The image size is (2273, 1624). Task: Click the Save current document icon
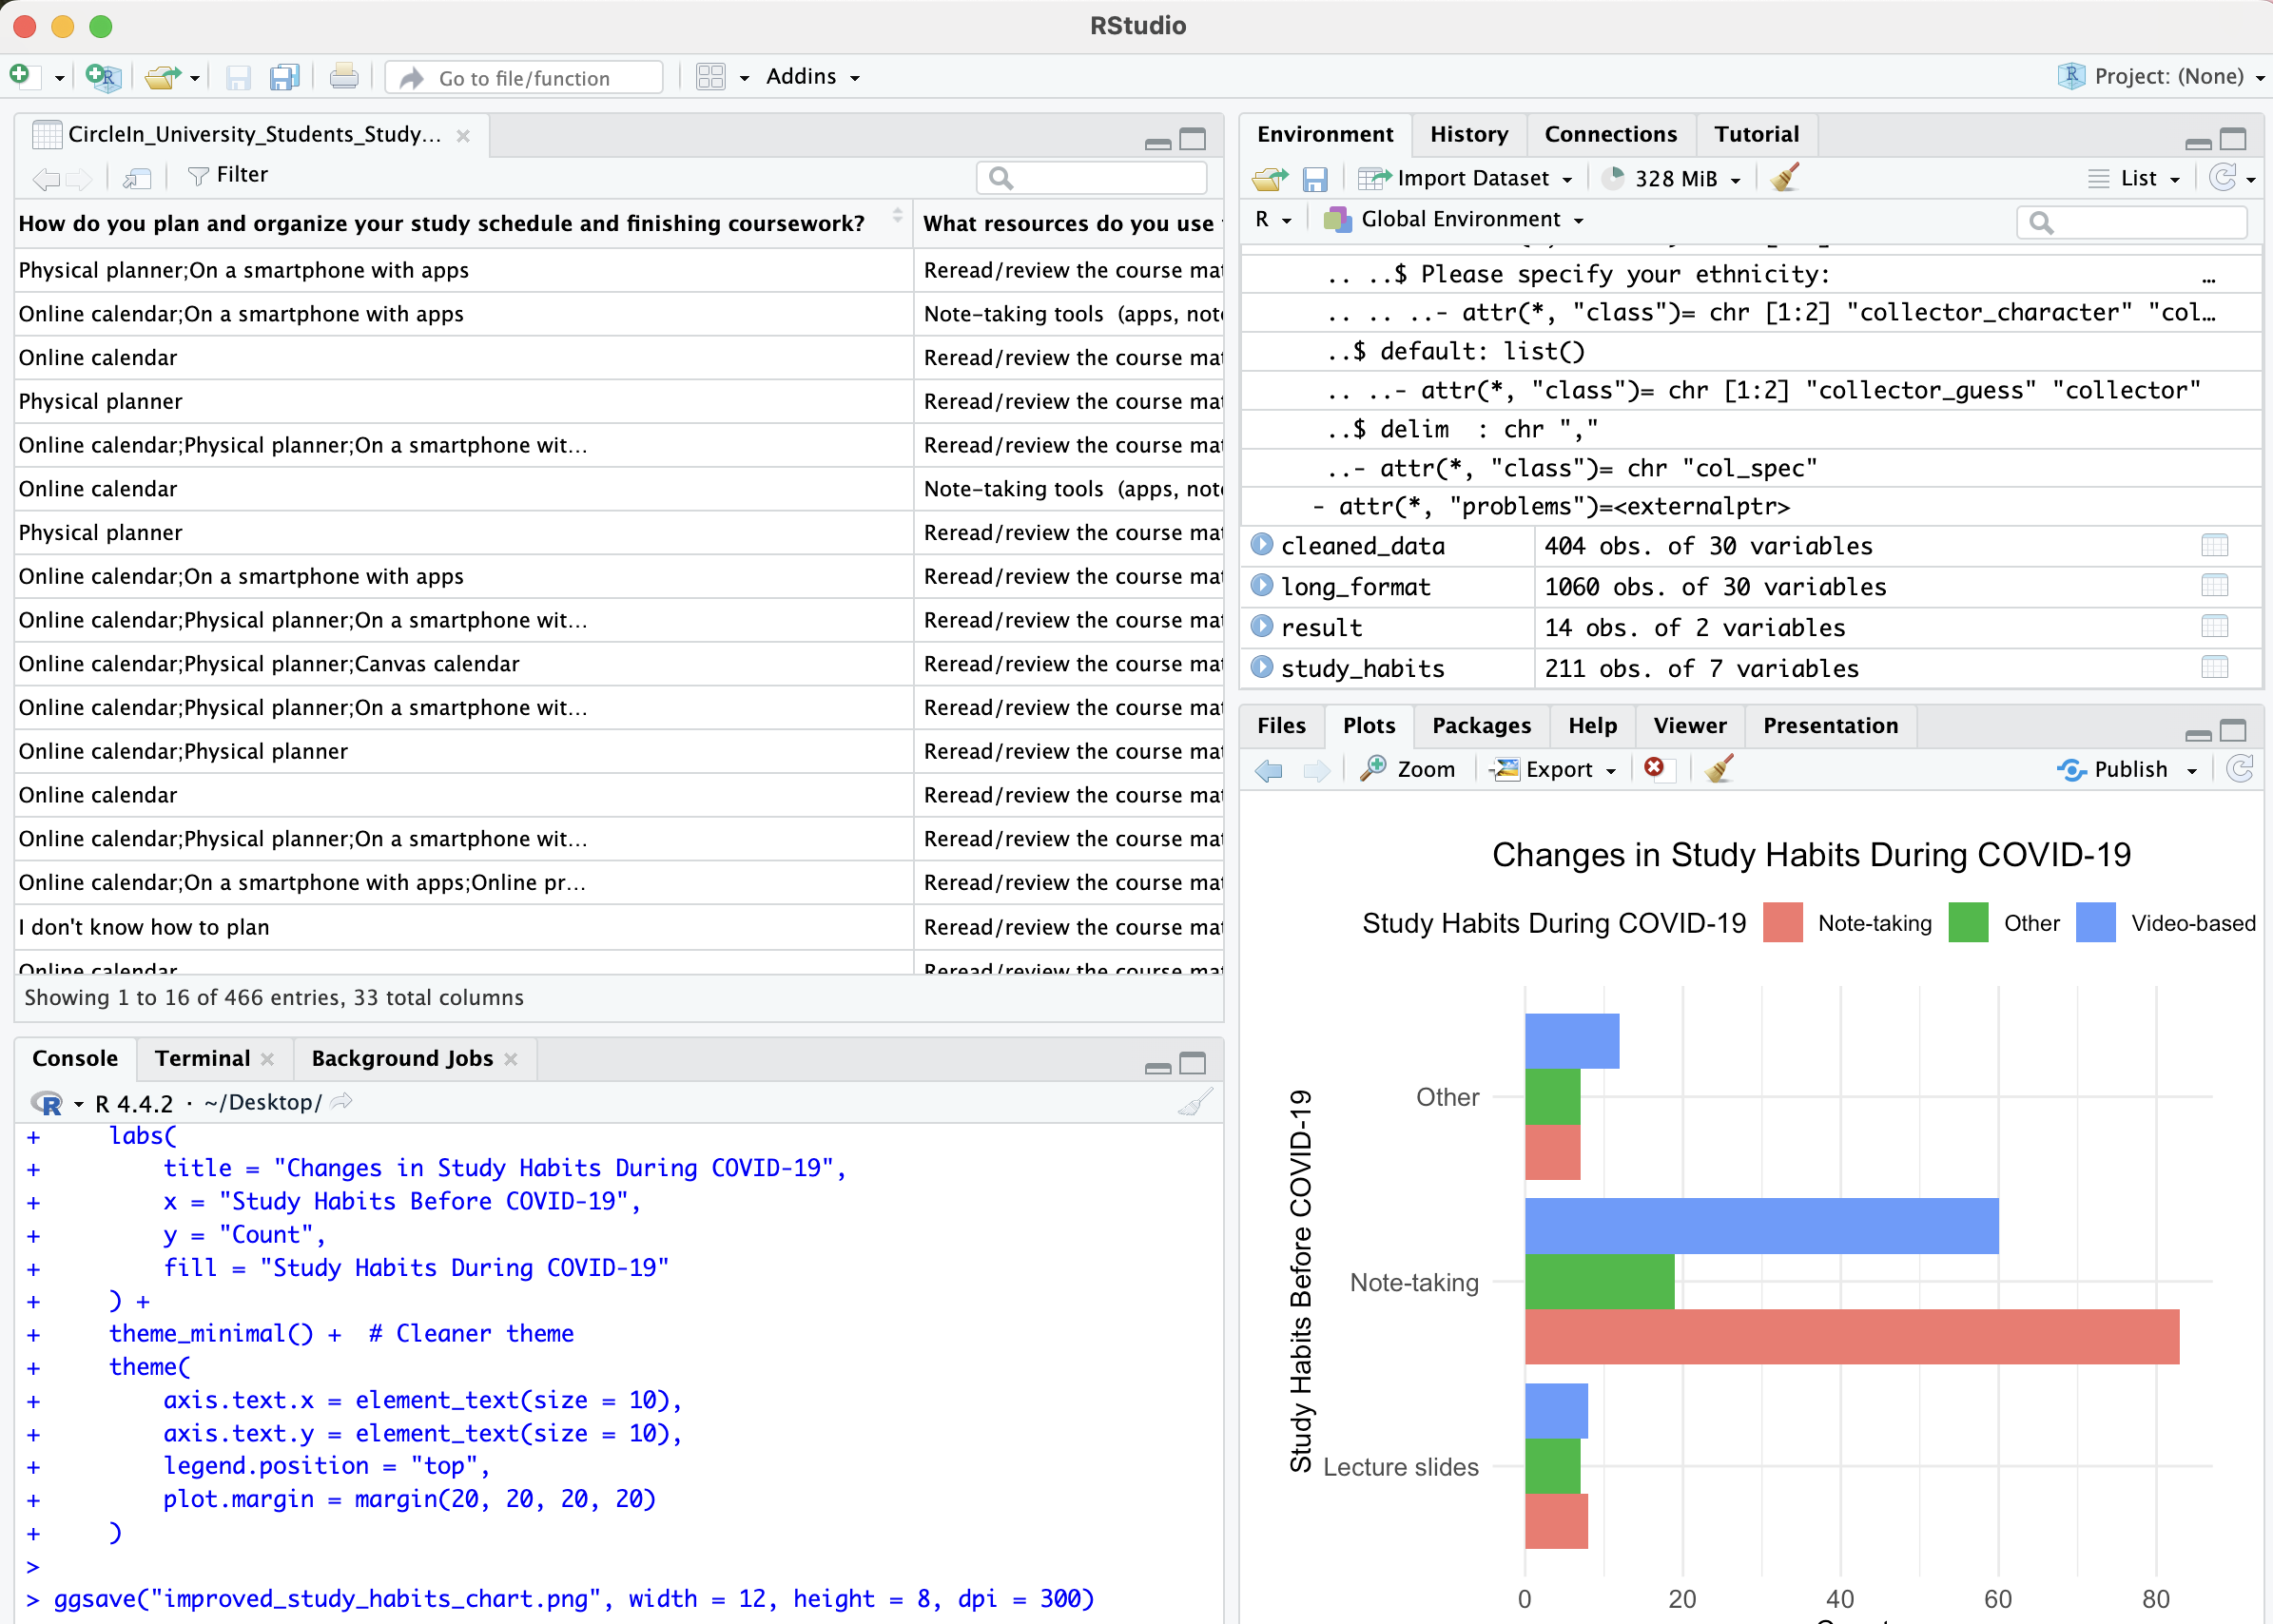click(238, 77)
